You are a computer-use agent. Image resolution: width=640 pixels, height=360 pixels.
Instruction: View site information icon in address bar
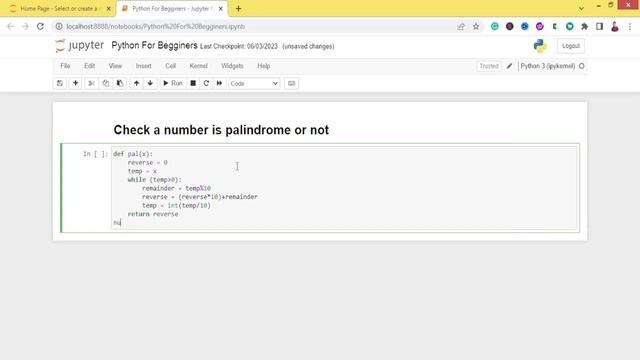pyautogui.click(x=59, y=27)
